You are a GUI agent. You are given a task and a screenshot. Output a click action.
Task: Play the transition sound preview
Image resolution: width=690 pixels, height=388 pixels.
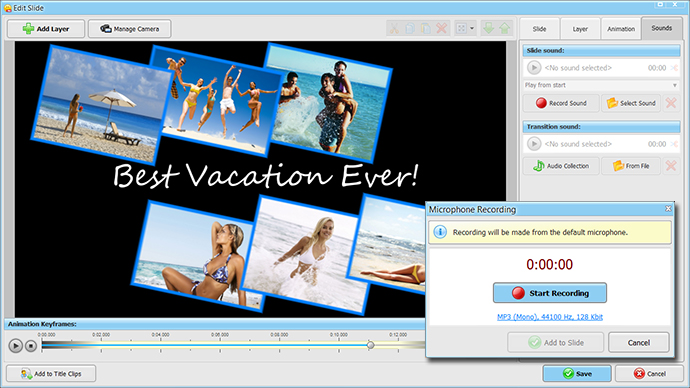pos(534,144)
